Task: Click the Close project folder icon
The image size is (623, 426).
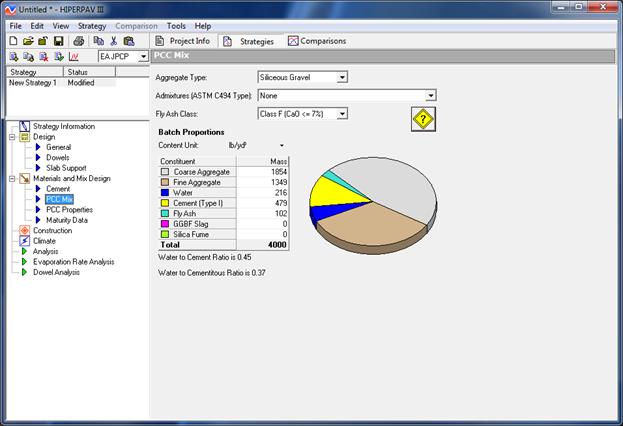Action: [x=43, y=41]
